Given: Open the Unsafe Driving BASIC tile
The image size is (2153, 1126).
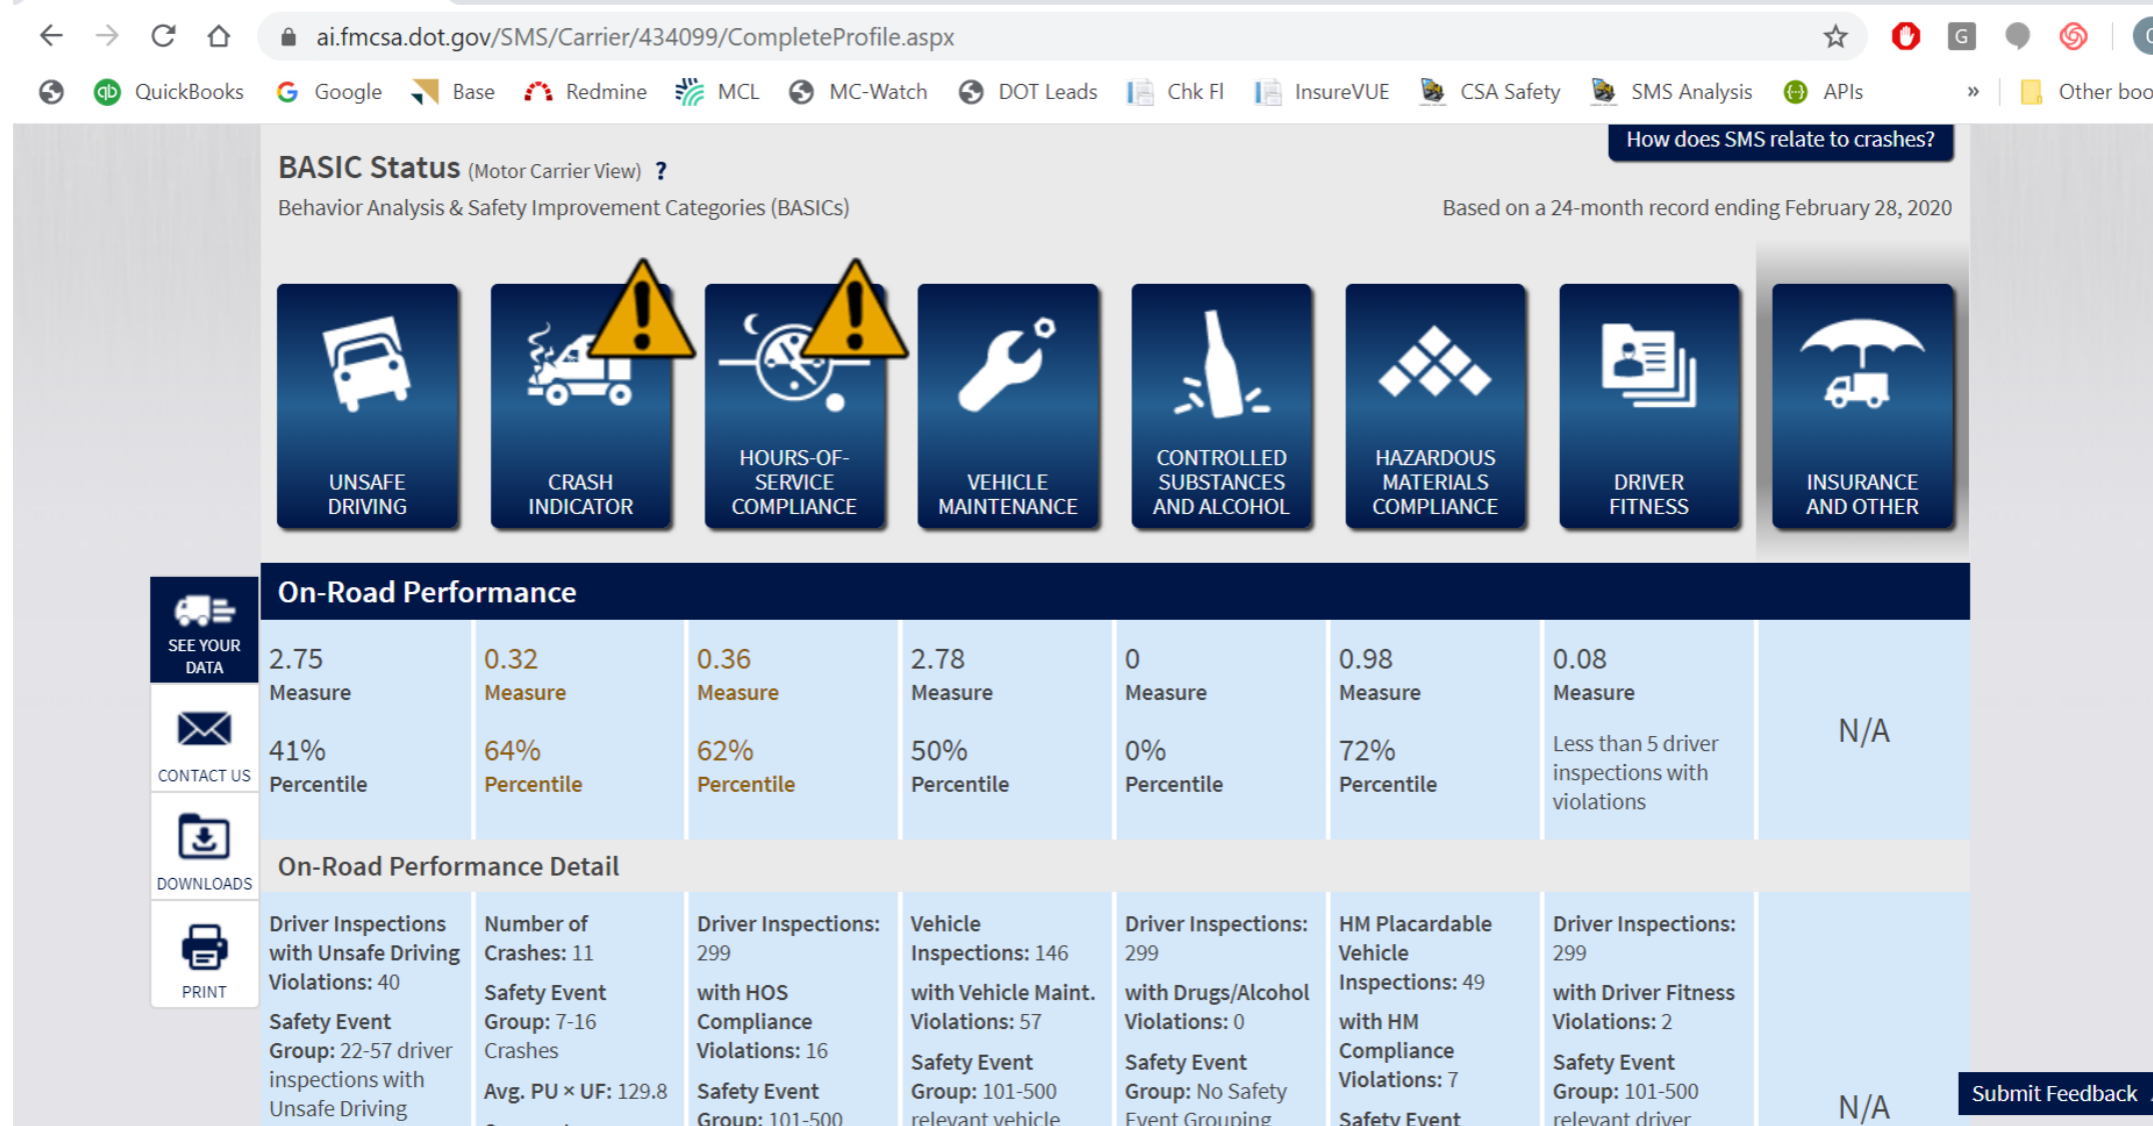Looking at the screenshot, I should pyautogui.click(x=367, y=406).
